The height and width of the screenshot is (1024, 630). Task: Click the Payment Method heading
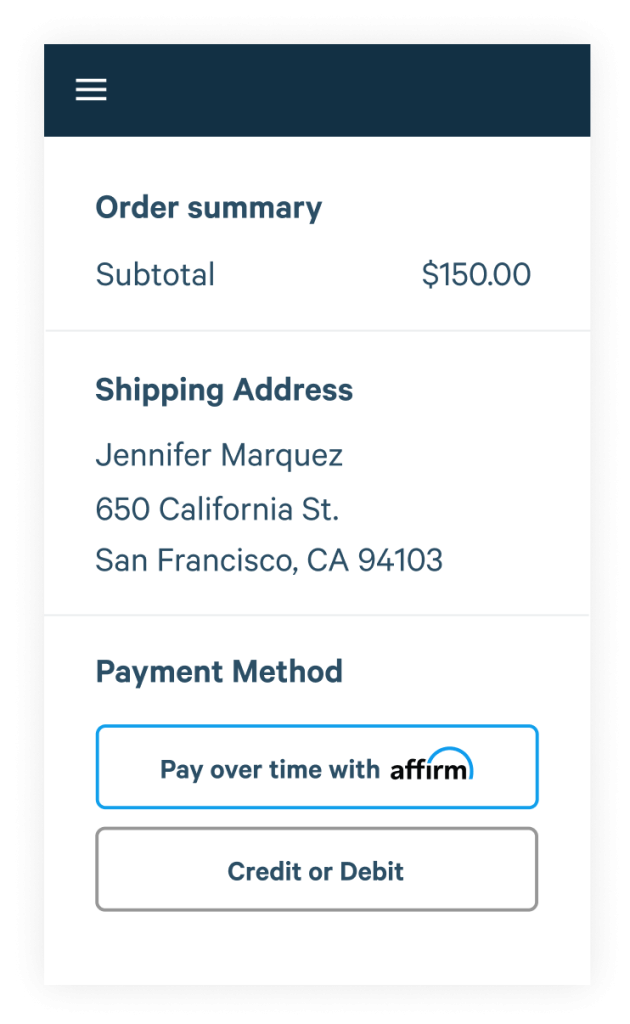pos(219,671)
